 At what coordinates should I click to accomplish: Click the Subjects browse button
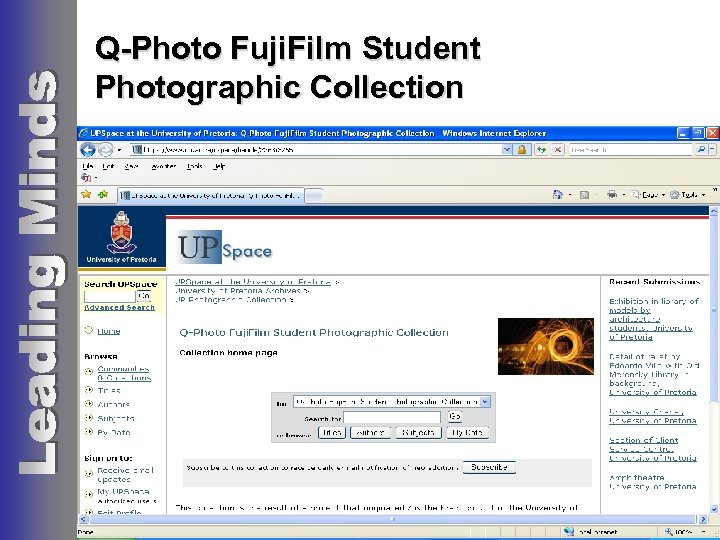click(x=418, y=433)
